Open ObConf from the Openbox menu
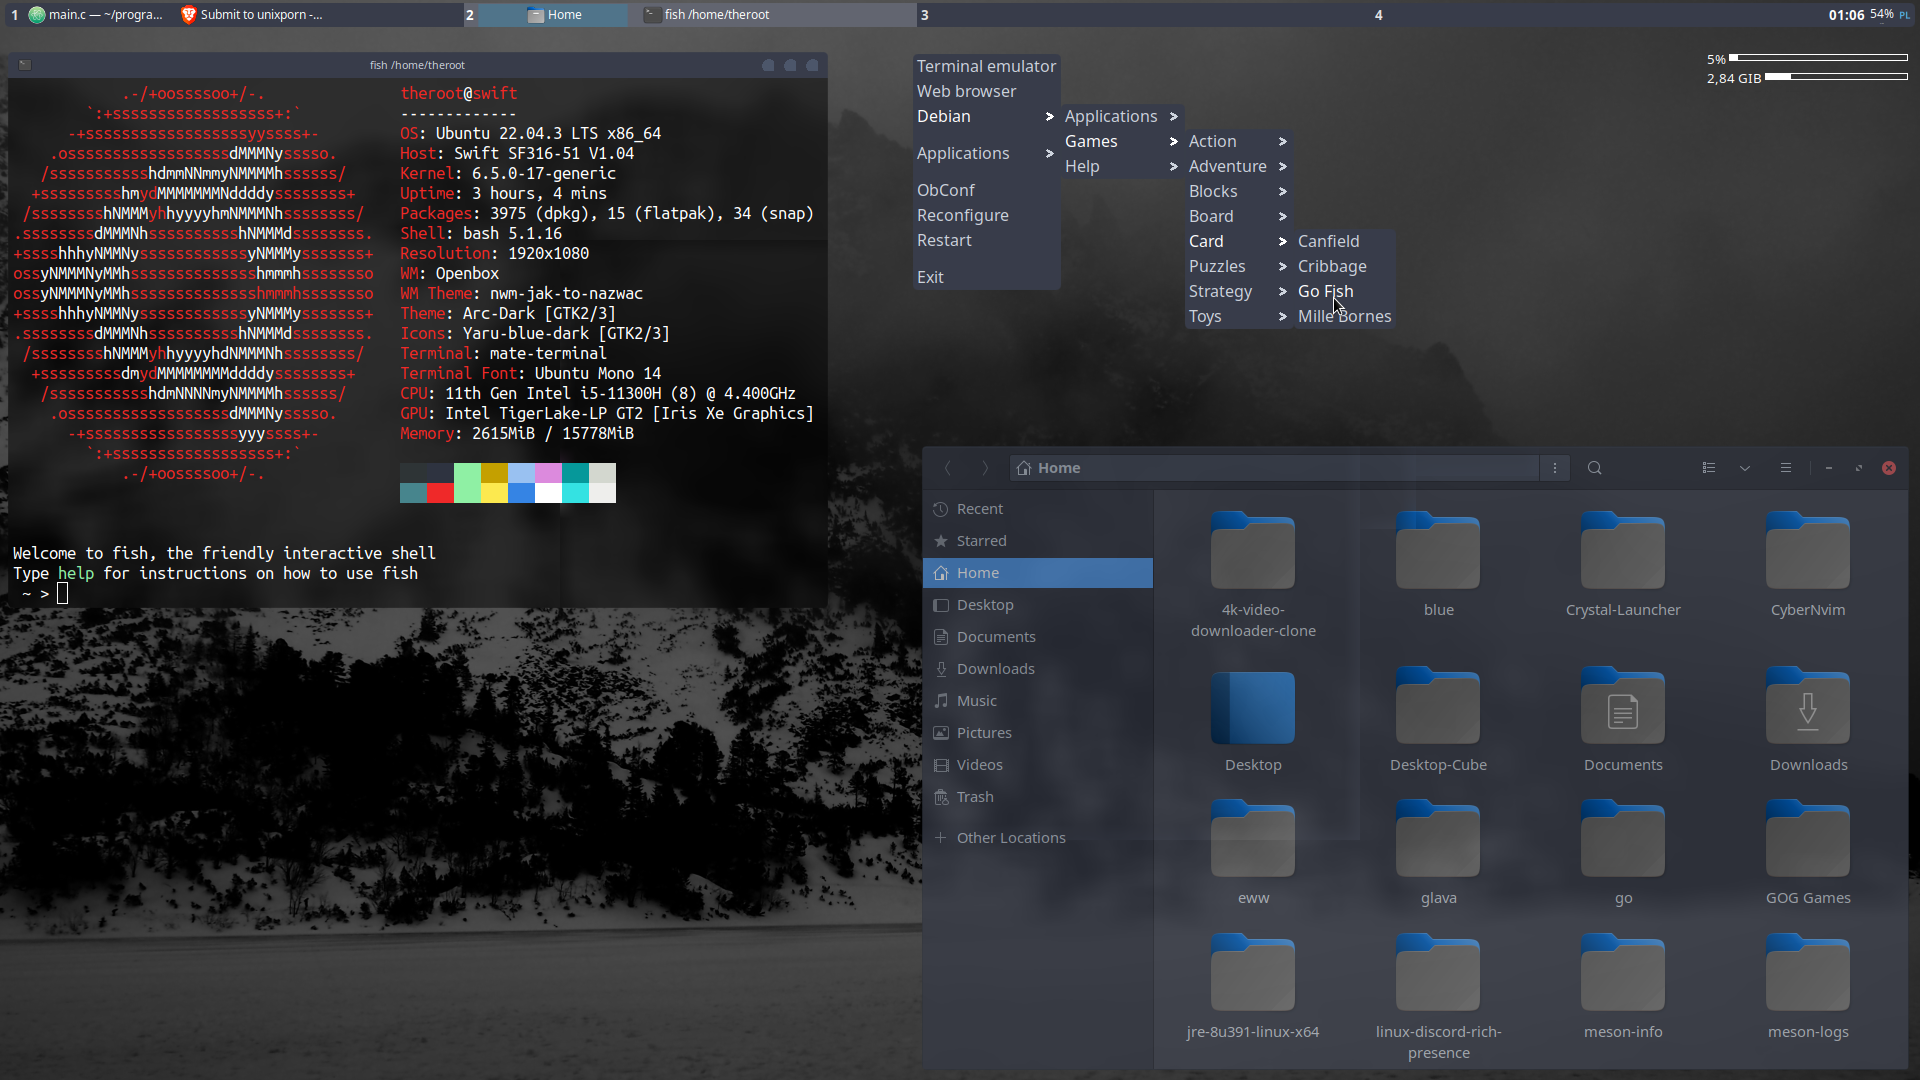 click(x=986, y=190)
